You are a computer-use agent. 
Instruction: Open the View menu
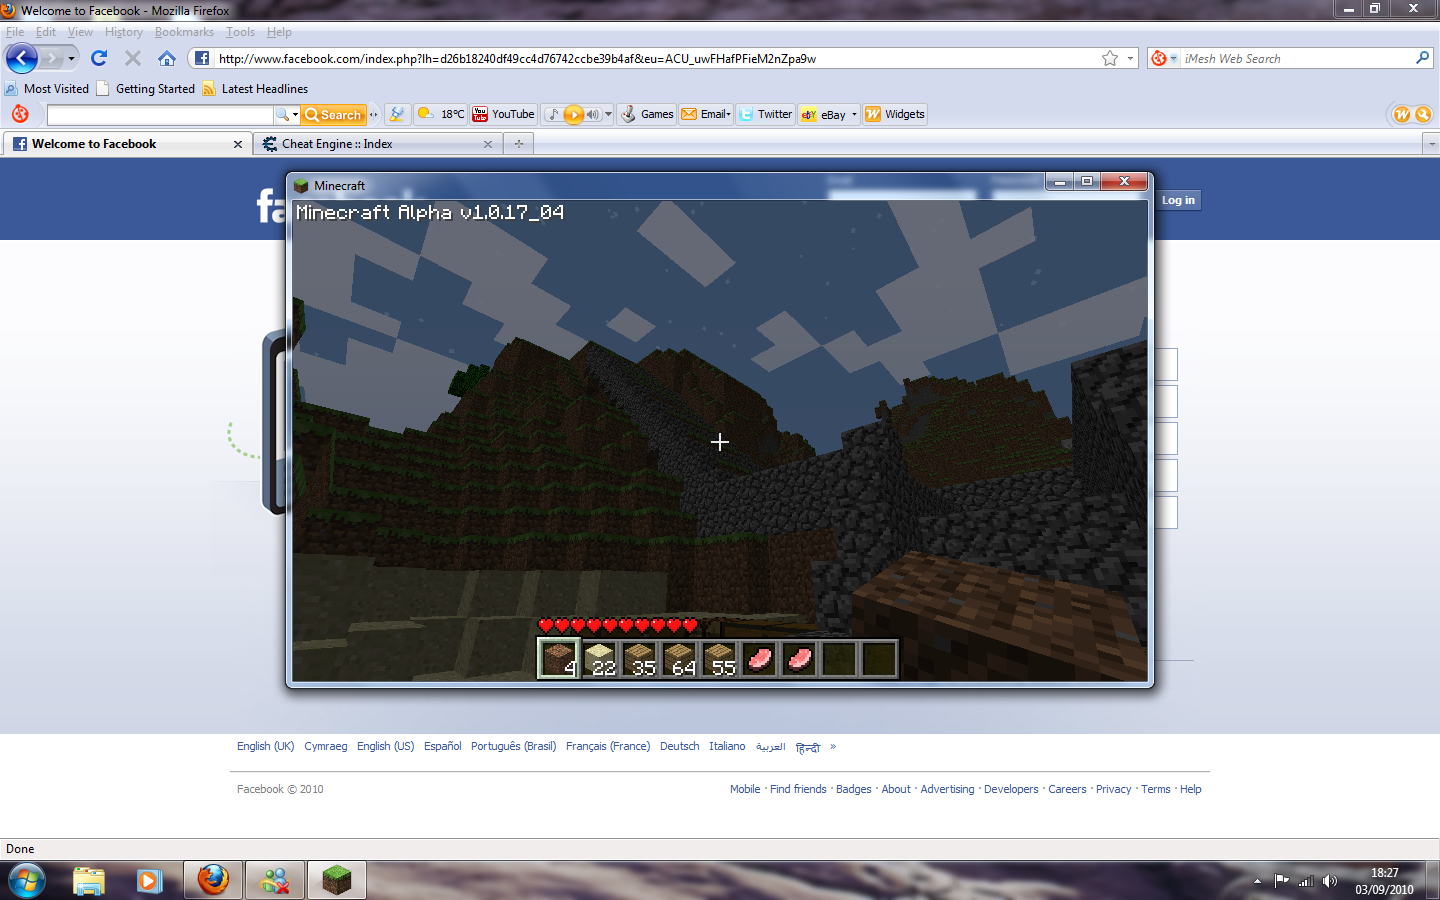click(x=80, y=32)
